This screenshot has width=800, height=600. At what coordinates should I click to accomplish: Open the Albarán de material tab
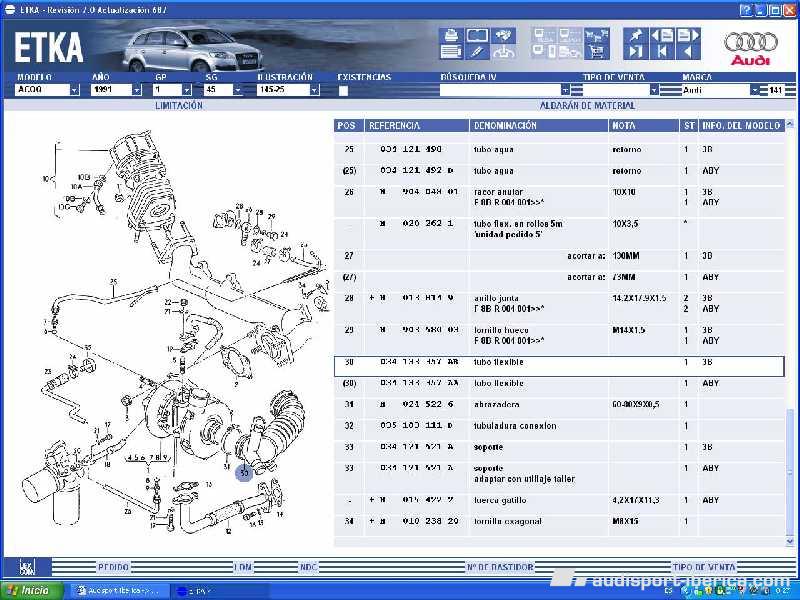tap(588, 106)
